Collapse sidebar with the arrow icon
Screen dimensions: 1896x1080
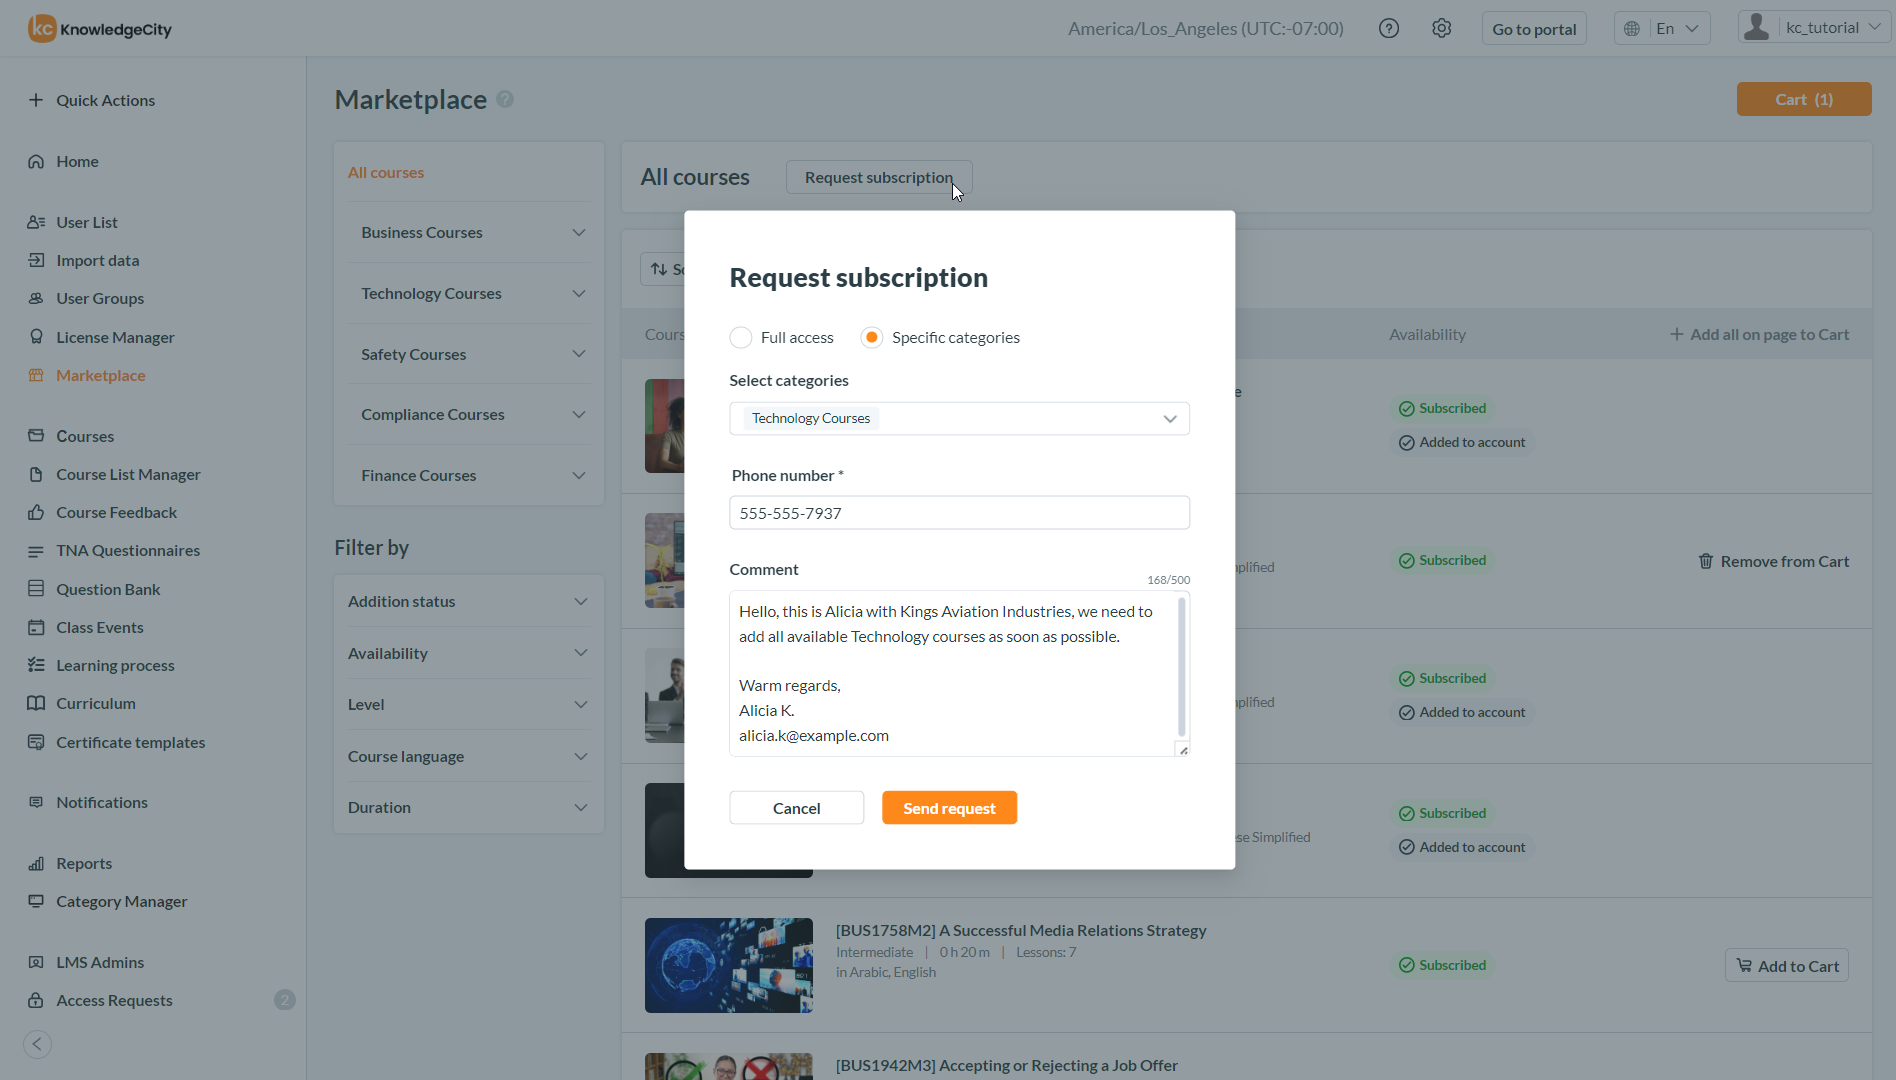click(x=37, y=1044)
